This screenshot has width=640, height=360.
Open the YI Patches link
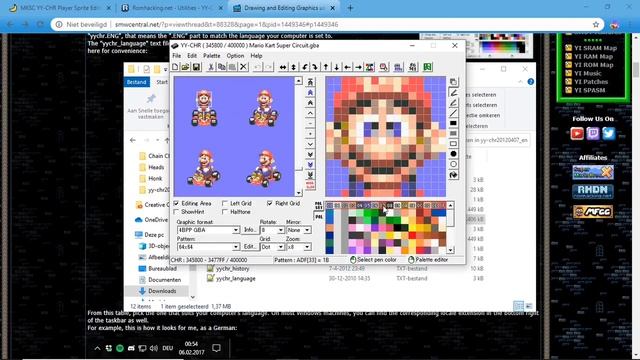pos(591,82)
